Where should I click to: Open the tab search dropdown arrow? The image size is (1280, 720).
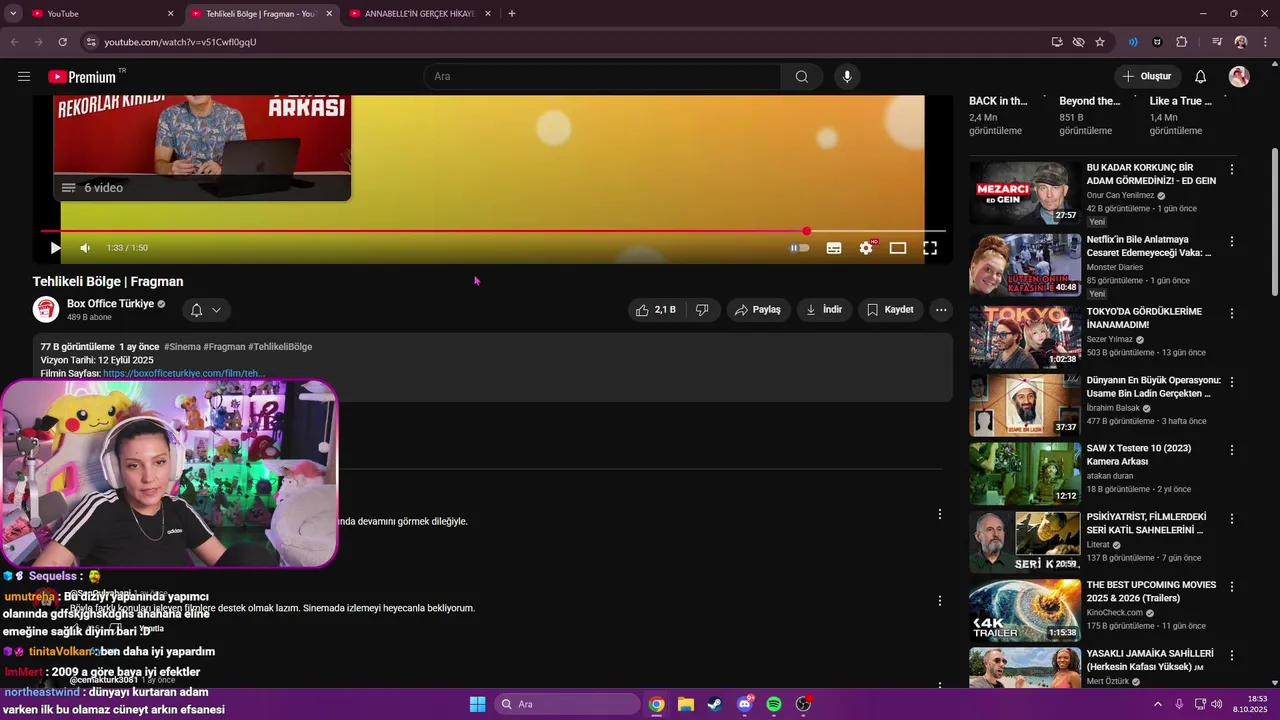[13, 14]
